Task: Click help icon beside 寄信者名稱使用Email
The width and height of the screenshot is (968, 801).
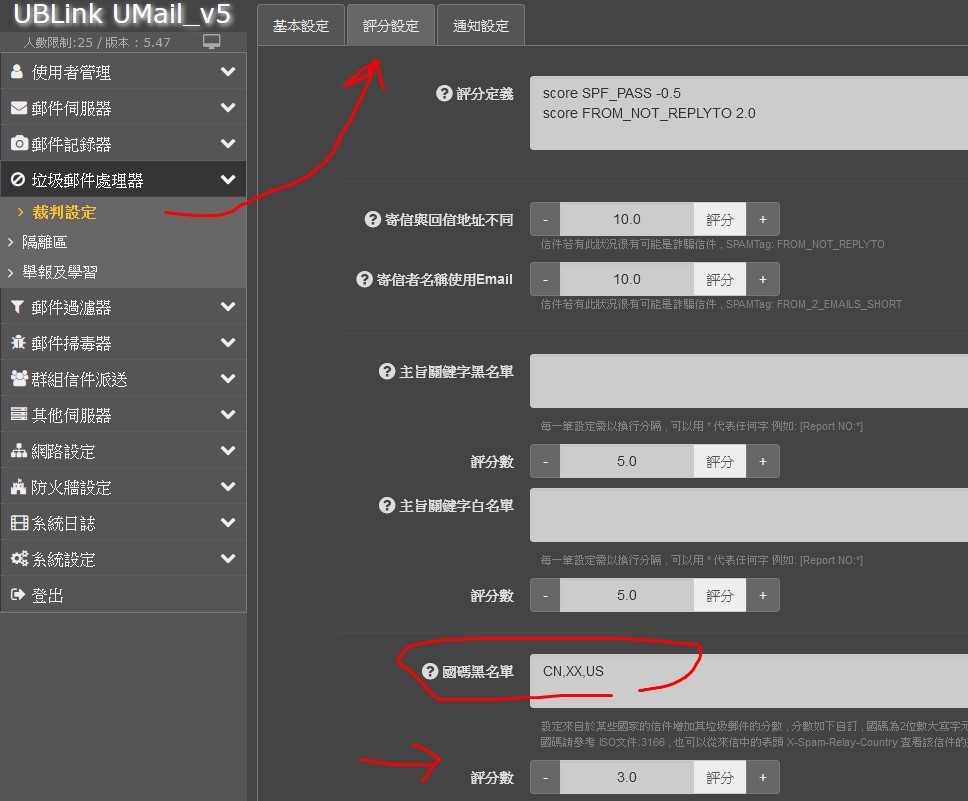Action: (x=364, y=279)
